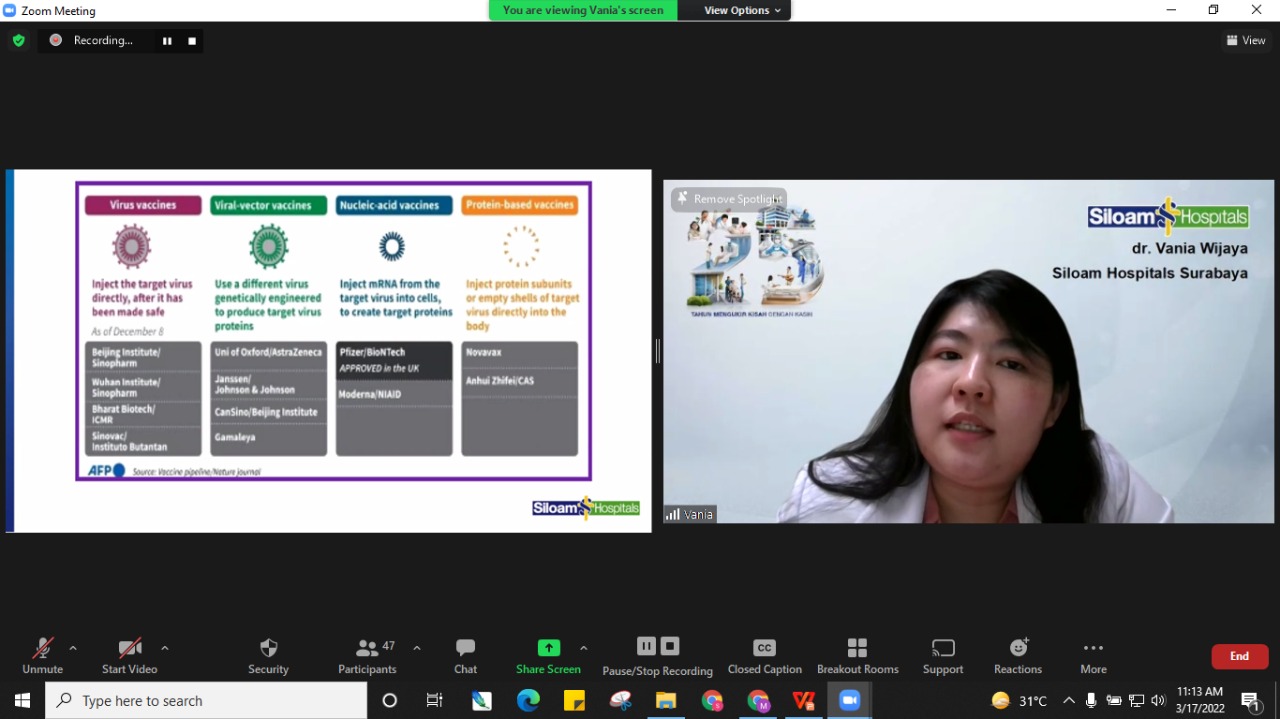Click the Windows taskbar search box
The width and height of the screenshot is (1280, 719).
[x=207, y=701]
